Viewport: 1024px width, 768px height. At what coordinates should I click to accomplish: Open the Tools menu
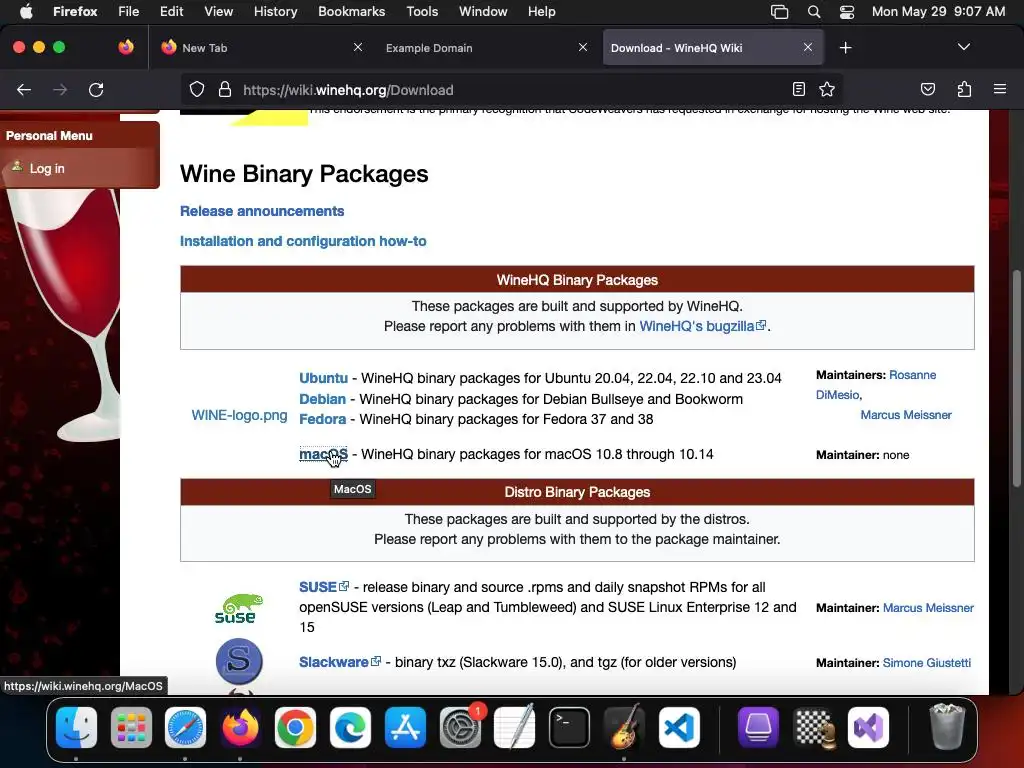(x=422, y=11)
